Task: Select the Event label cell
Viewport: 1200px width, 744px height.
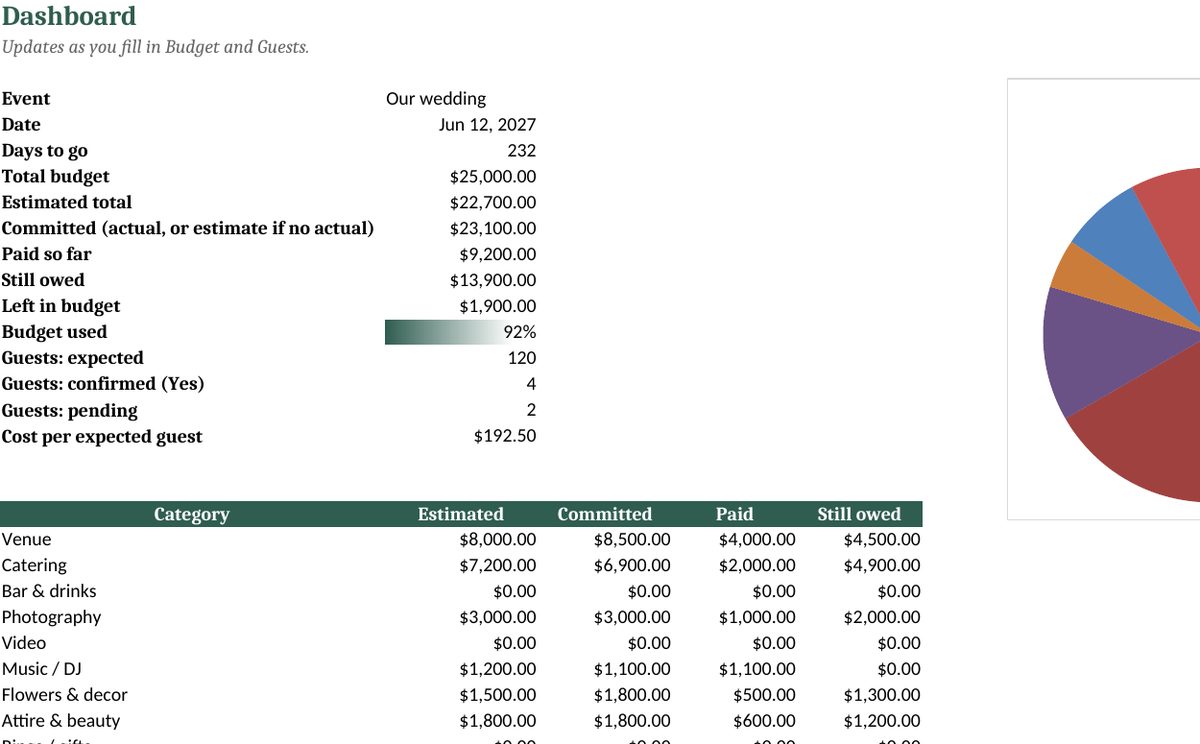Action: [26, 99]
